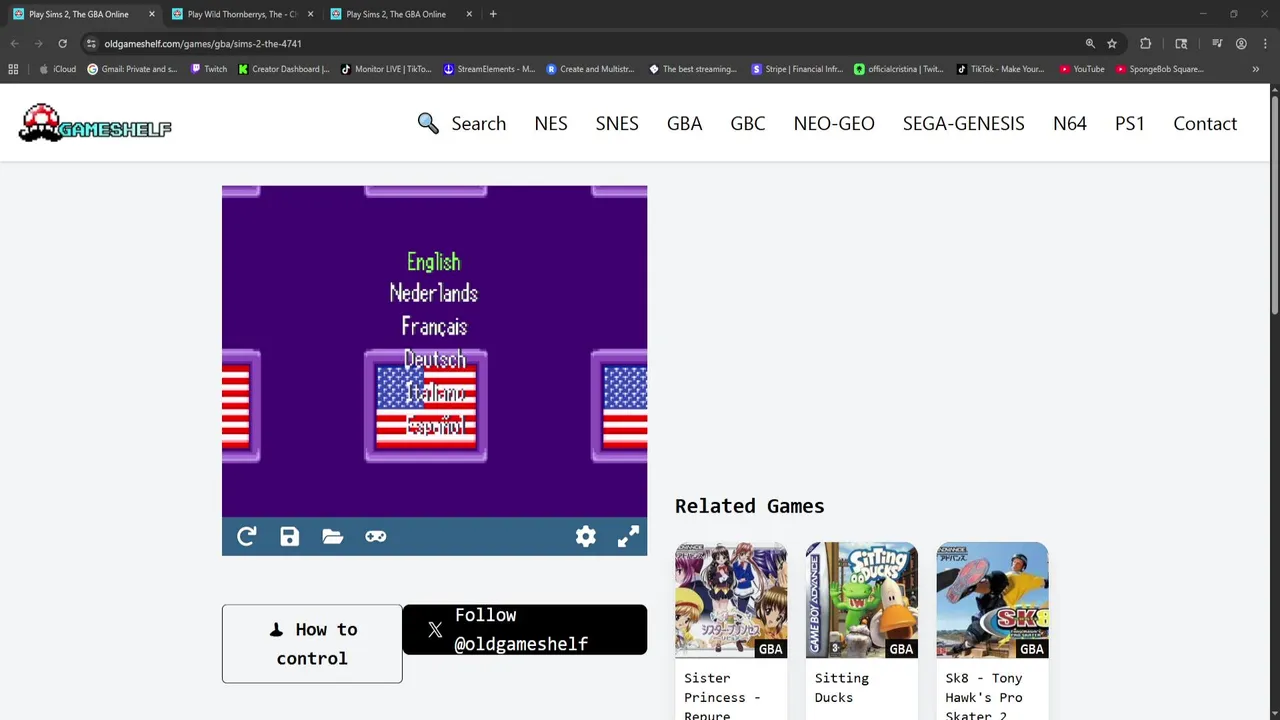Select Nederlands in the game language list
The height and width of the screenshot is (720, 1280).
coord(434,293)
